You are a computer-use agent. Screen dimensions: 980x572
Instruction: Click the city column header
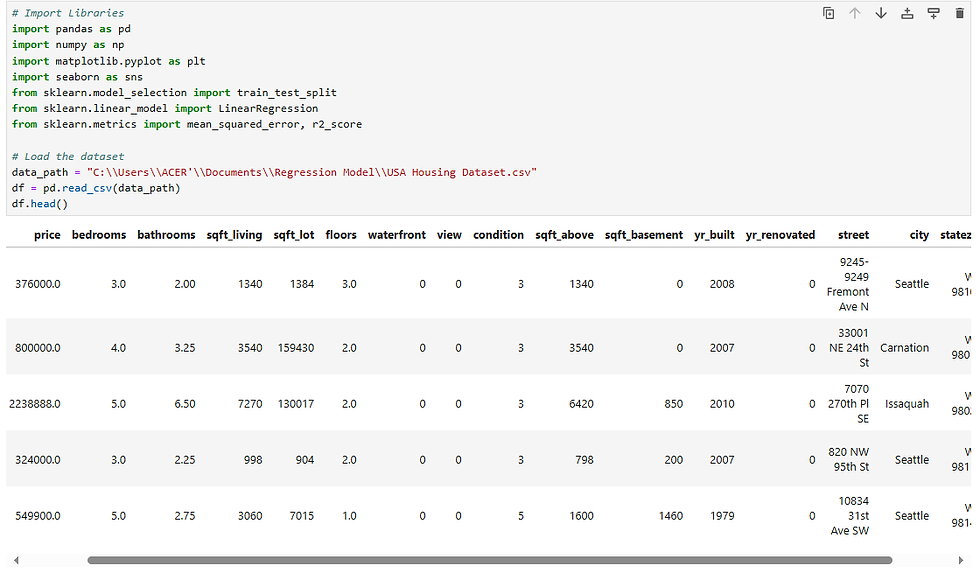[x=919, y=235]
